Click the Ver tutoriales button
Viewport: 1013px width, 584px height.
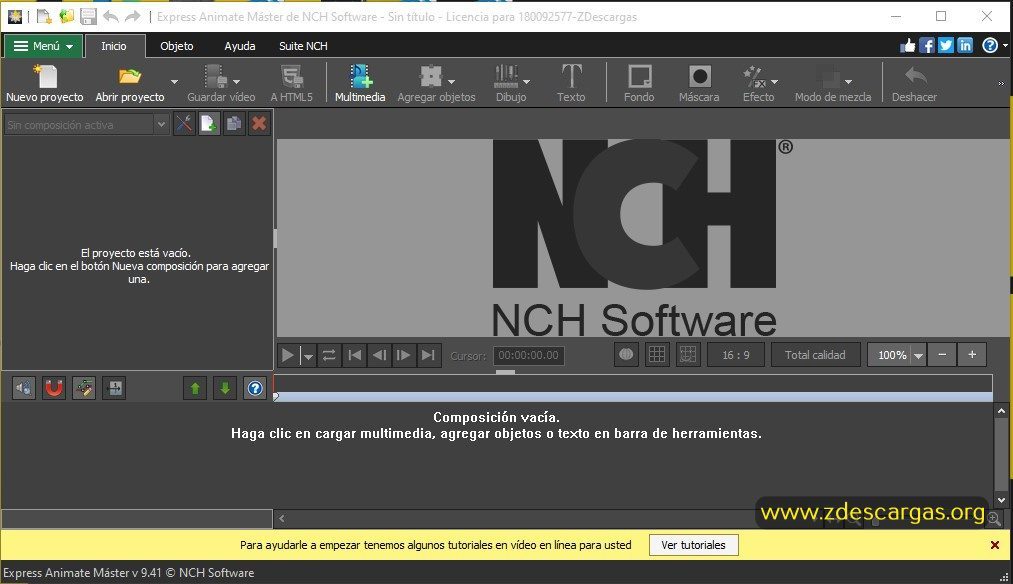point(693,545)
